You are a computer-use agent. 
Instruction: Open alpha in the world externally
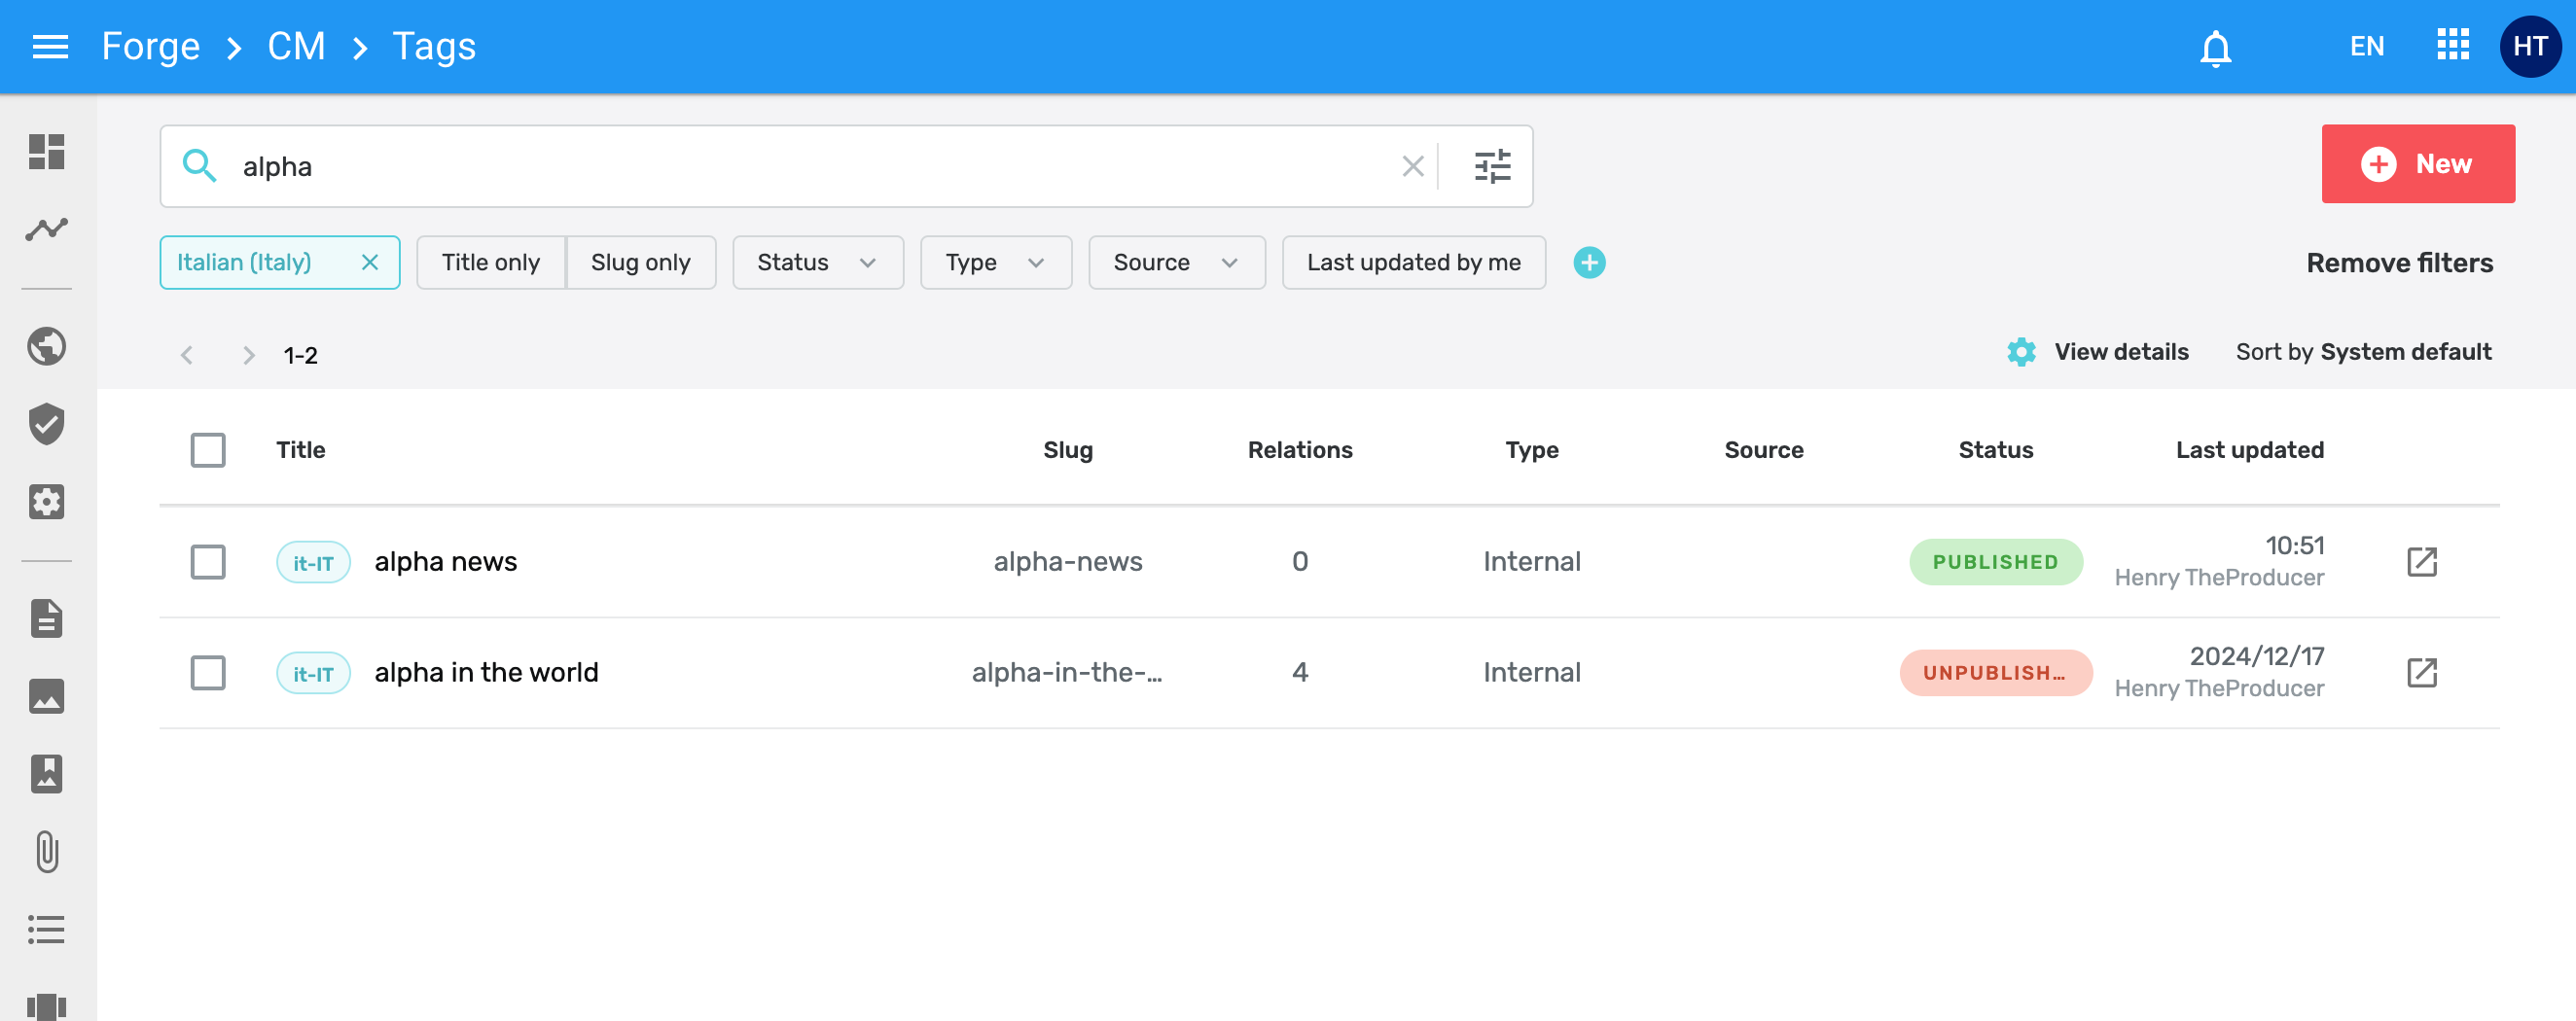(x=2421, y=672)
